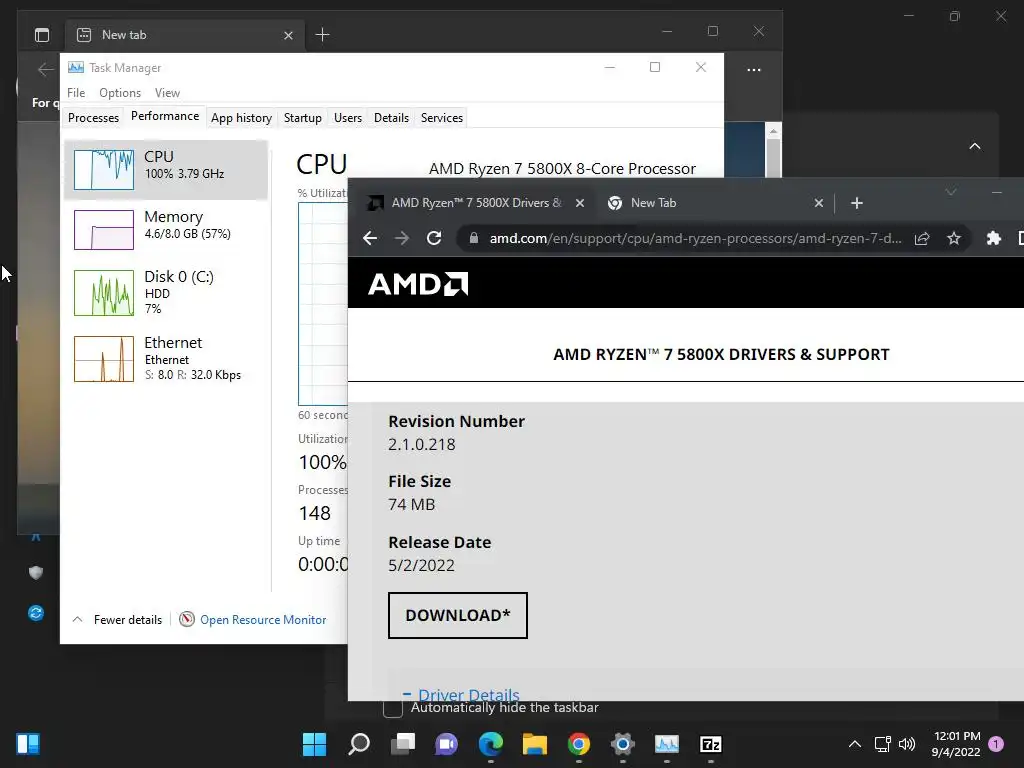Click the Resource Monitor gauge icon
Screen dimensions: 1024x768
click(187, 619)
